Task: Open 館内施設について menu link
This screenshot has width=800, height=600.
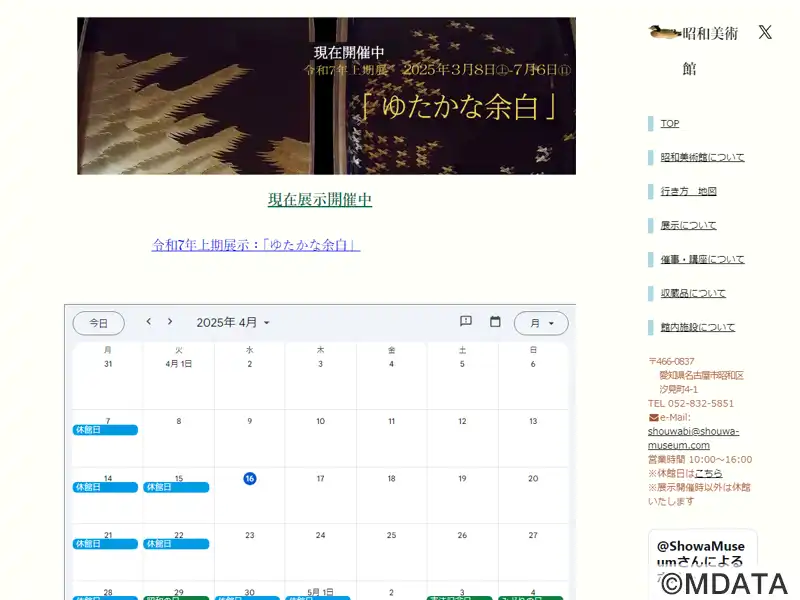Action: click(697, 327)
